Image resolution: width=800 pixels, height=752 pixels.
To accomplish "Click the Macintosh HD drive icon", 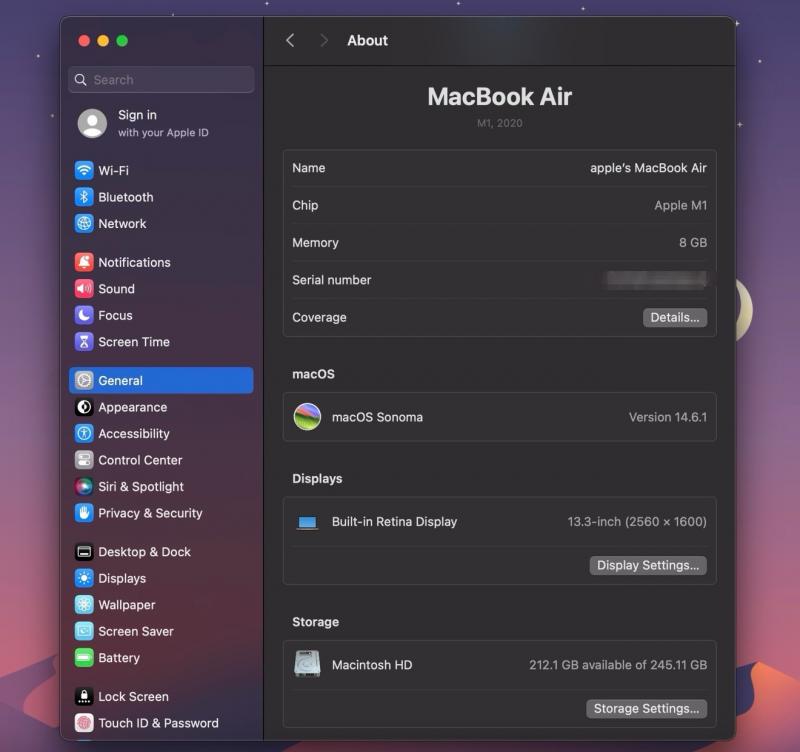I will point(307,664).
